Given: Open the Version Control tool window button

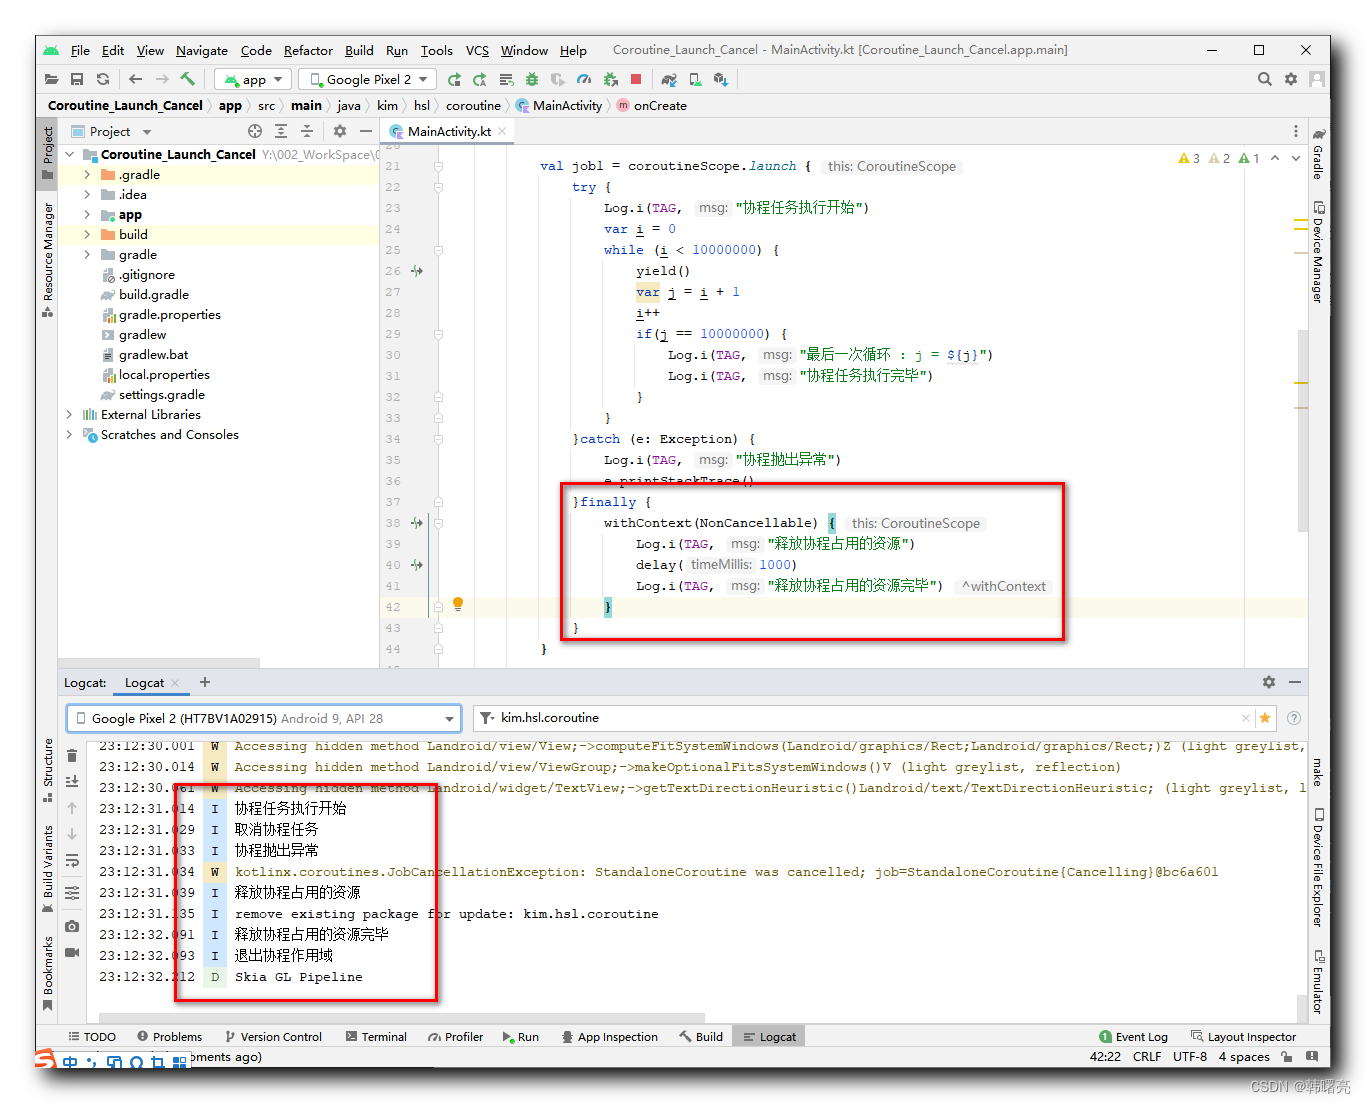Looking at the screenshot, I should coord(273,1037).
